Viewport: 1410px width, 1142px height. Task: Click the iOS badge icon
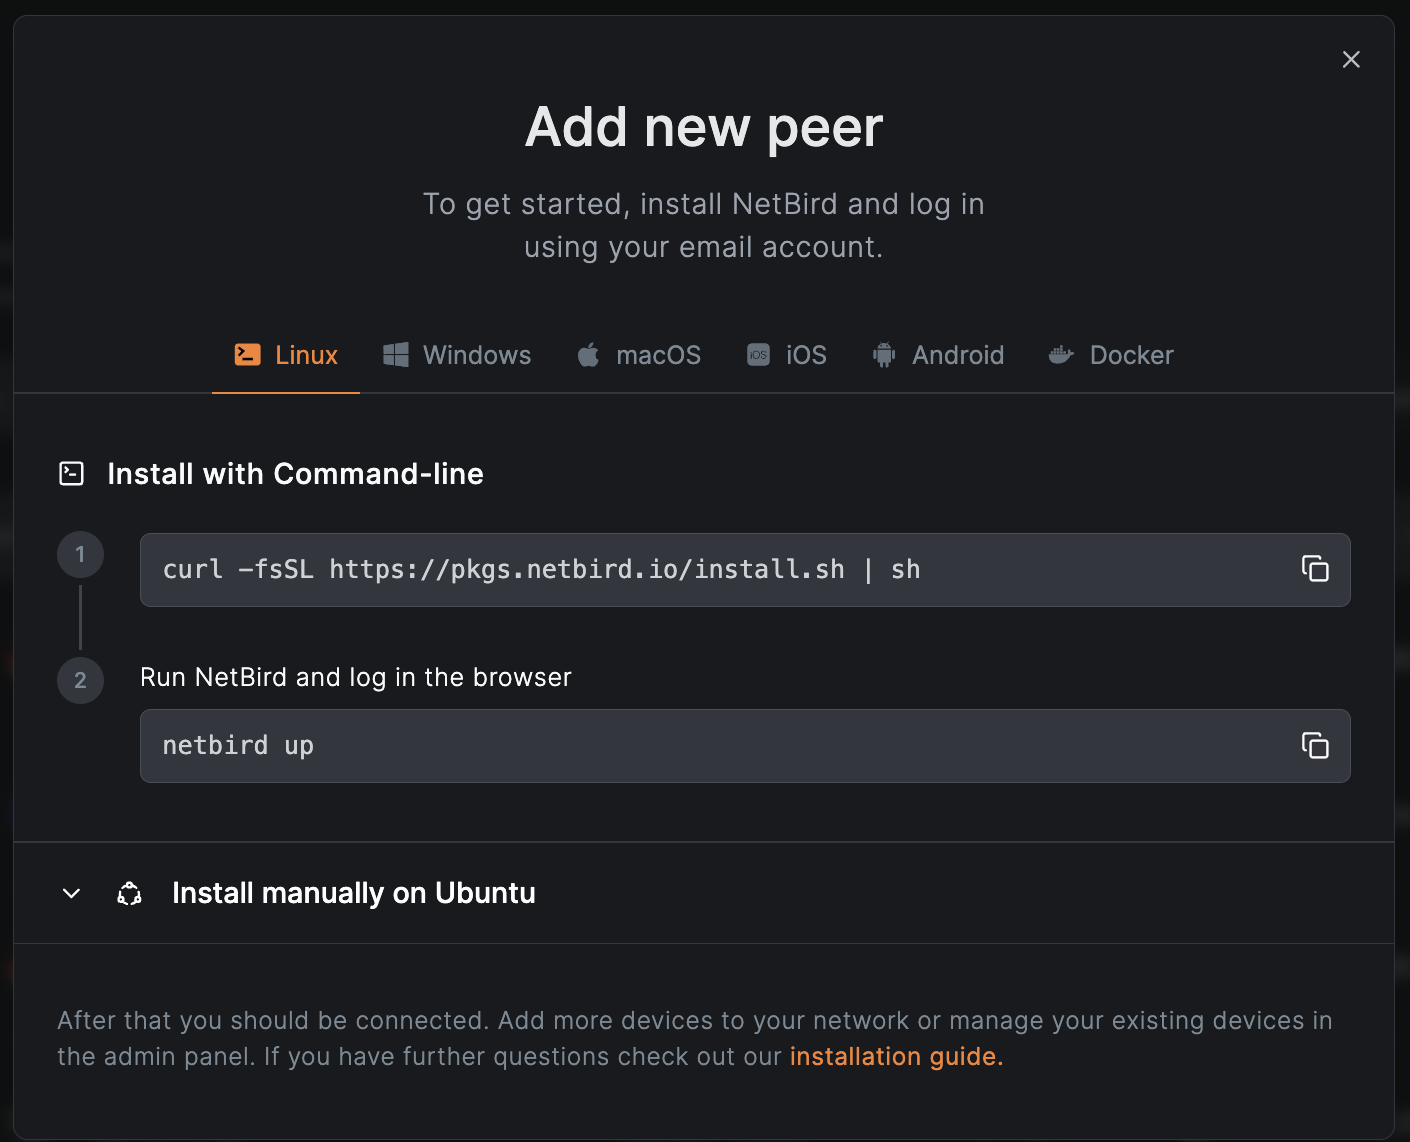(x=758, y=355)
